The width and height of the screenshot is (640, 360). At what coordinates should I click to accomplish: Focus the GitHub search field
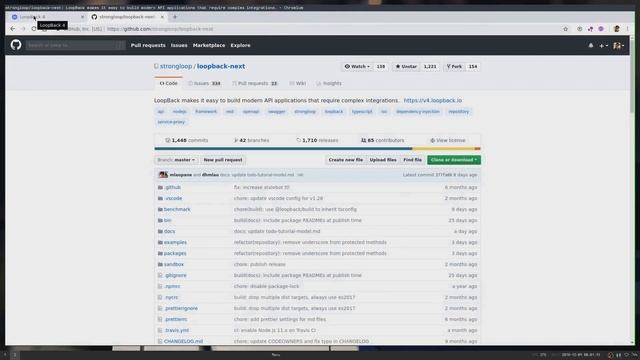point(75,45)
